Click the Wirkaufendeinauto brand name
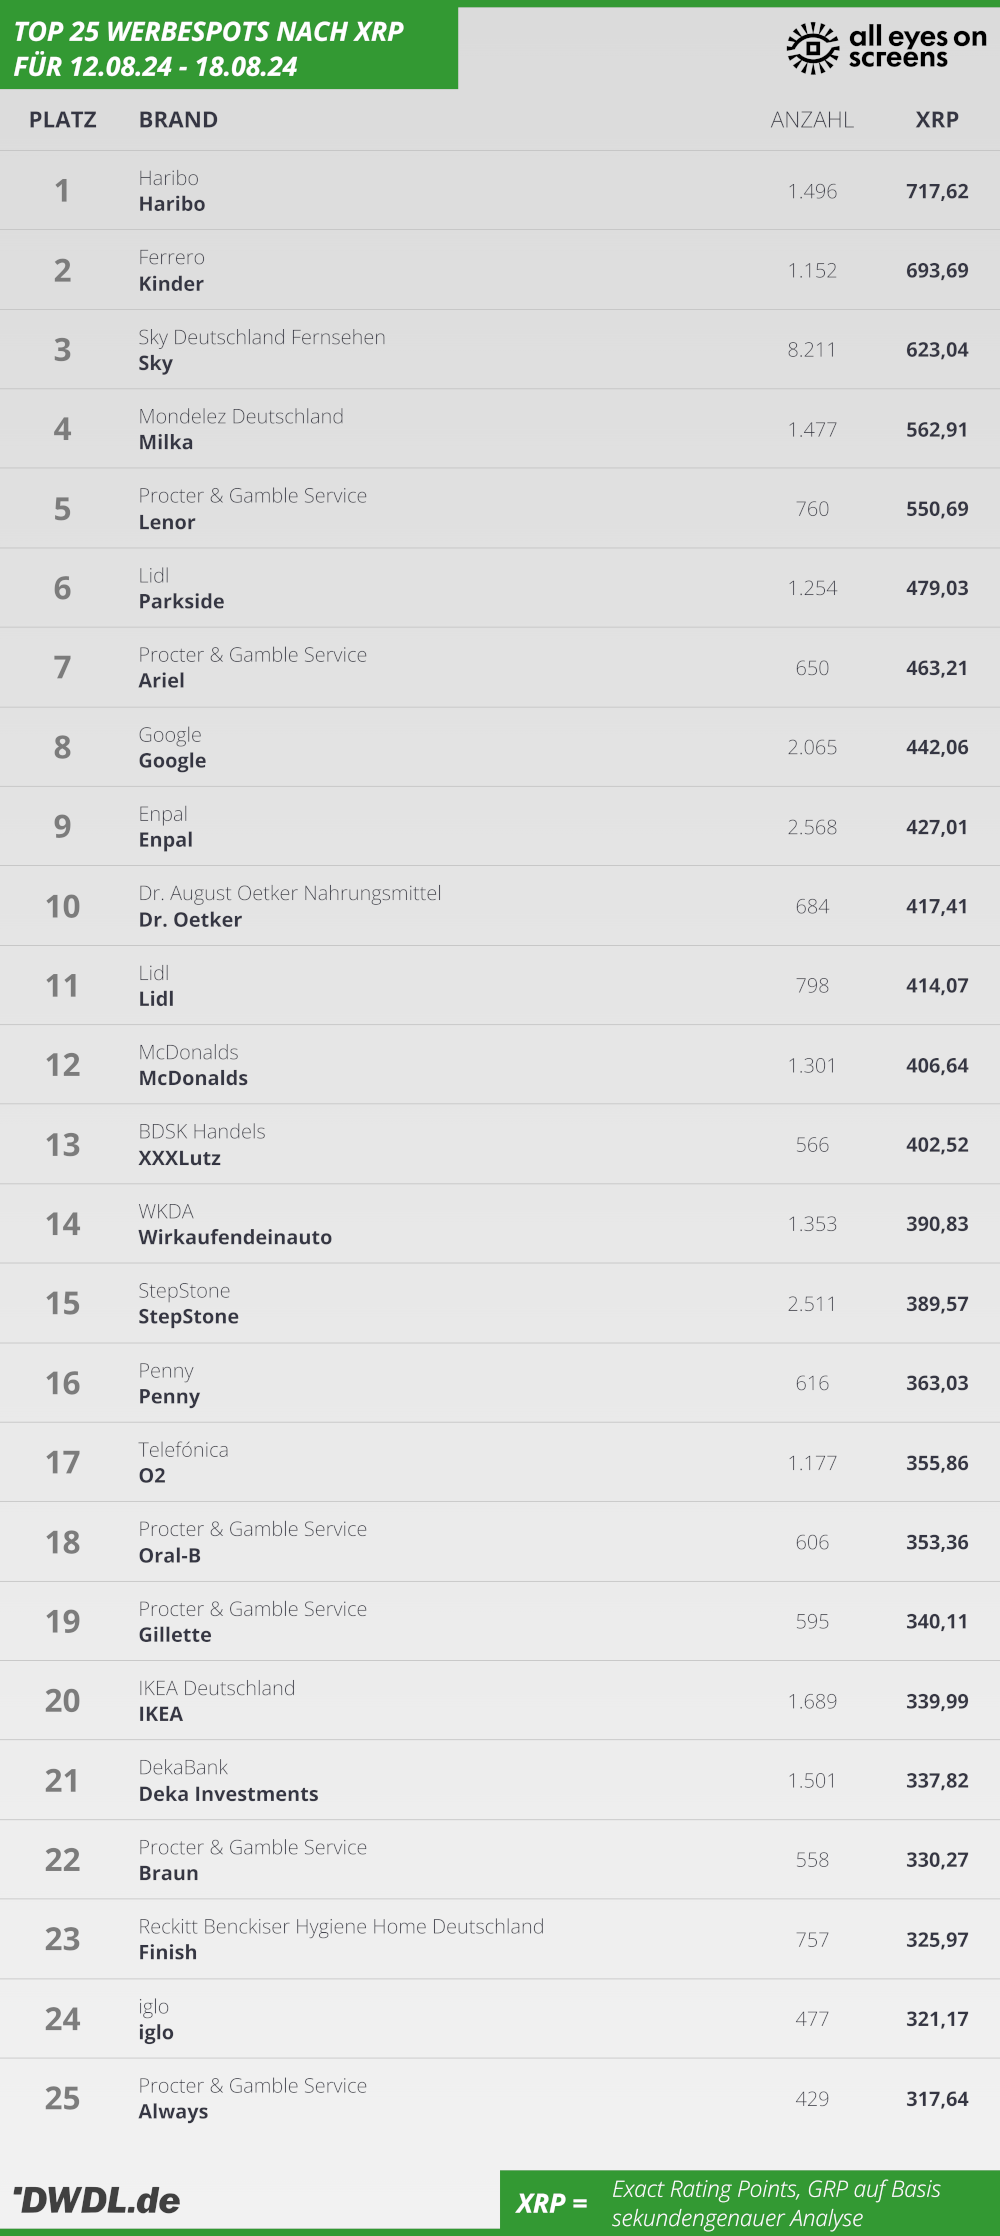The width and height of the screenshot is (1000, 2236). click(x=235, y=1237)
